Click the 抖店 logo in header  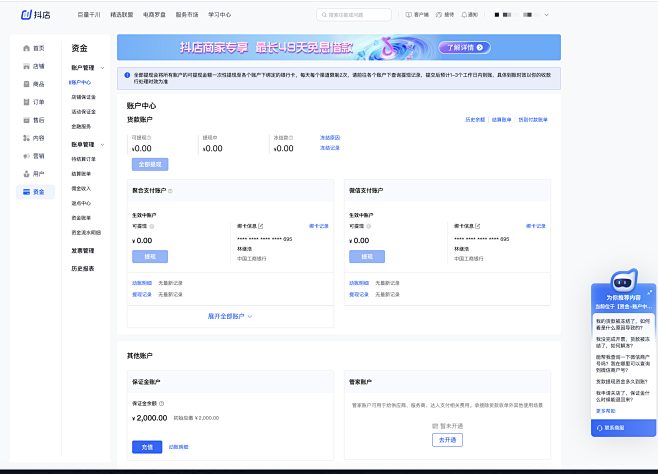(x=36, y=15)
